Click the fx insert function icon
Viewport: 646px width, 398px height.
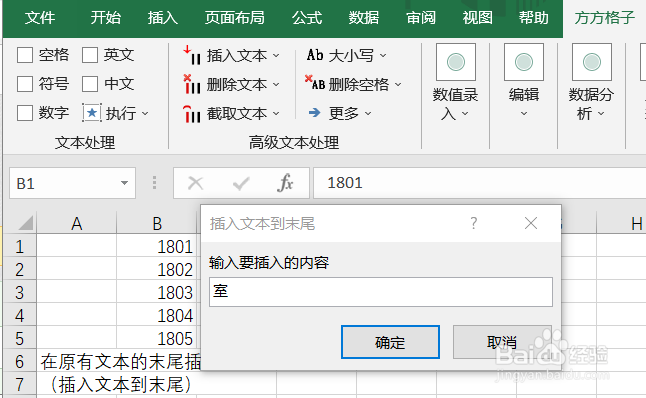click(x=285, y=183)
